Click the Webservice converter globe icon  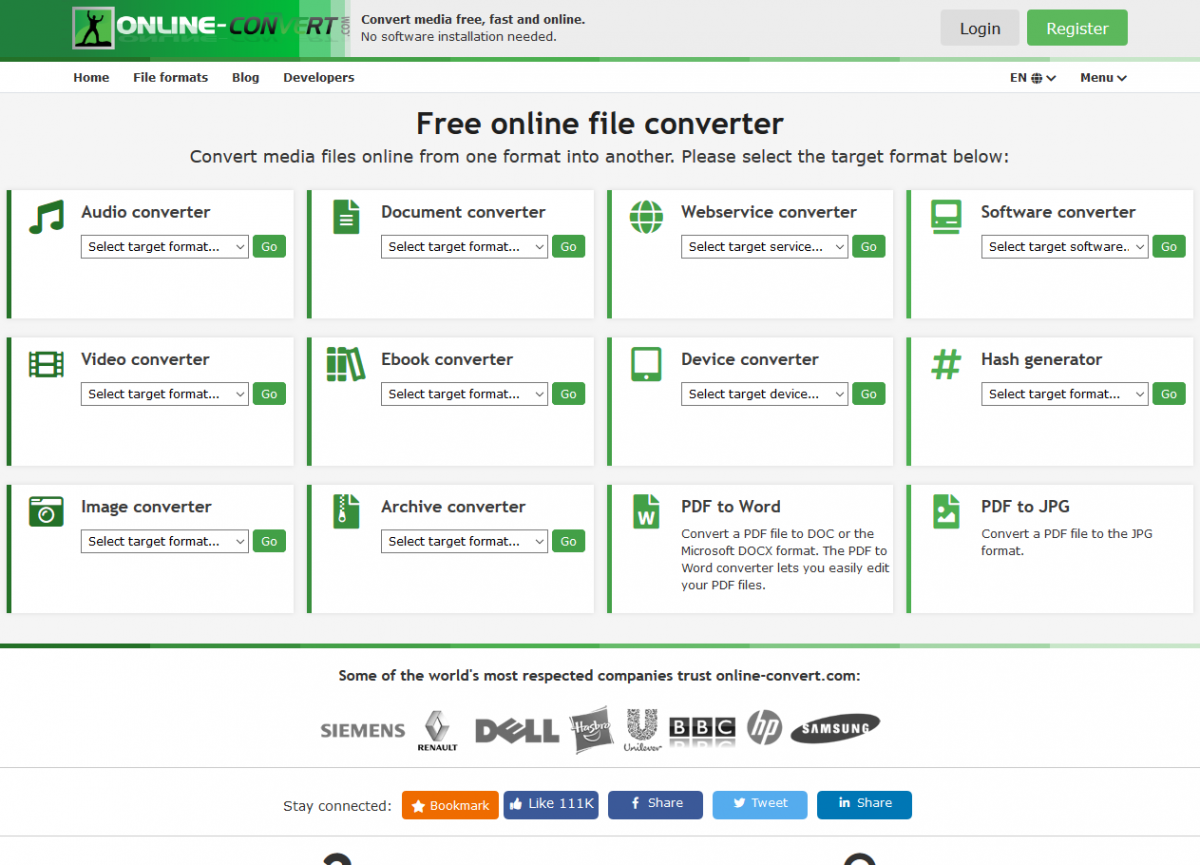pos(646,217)
